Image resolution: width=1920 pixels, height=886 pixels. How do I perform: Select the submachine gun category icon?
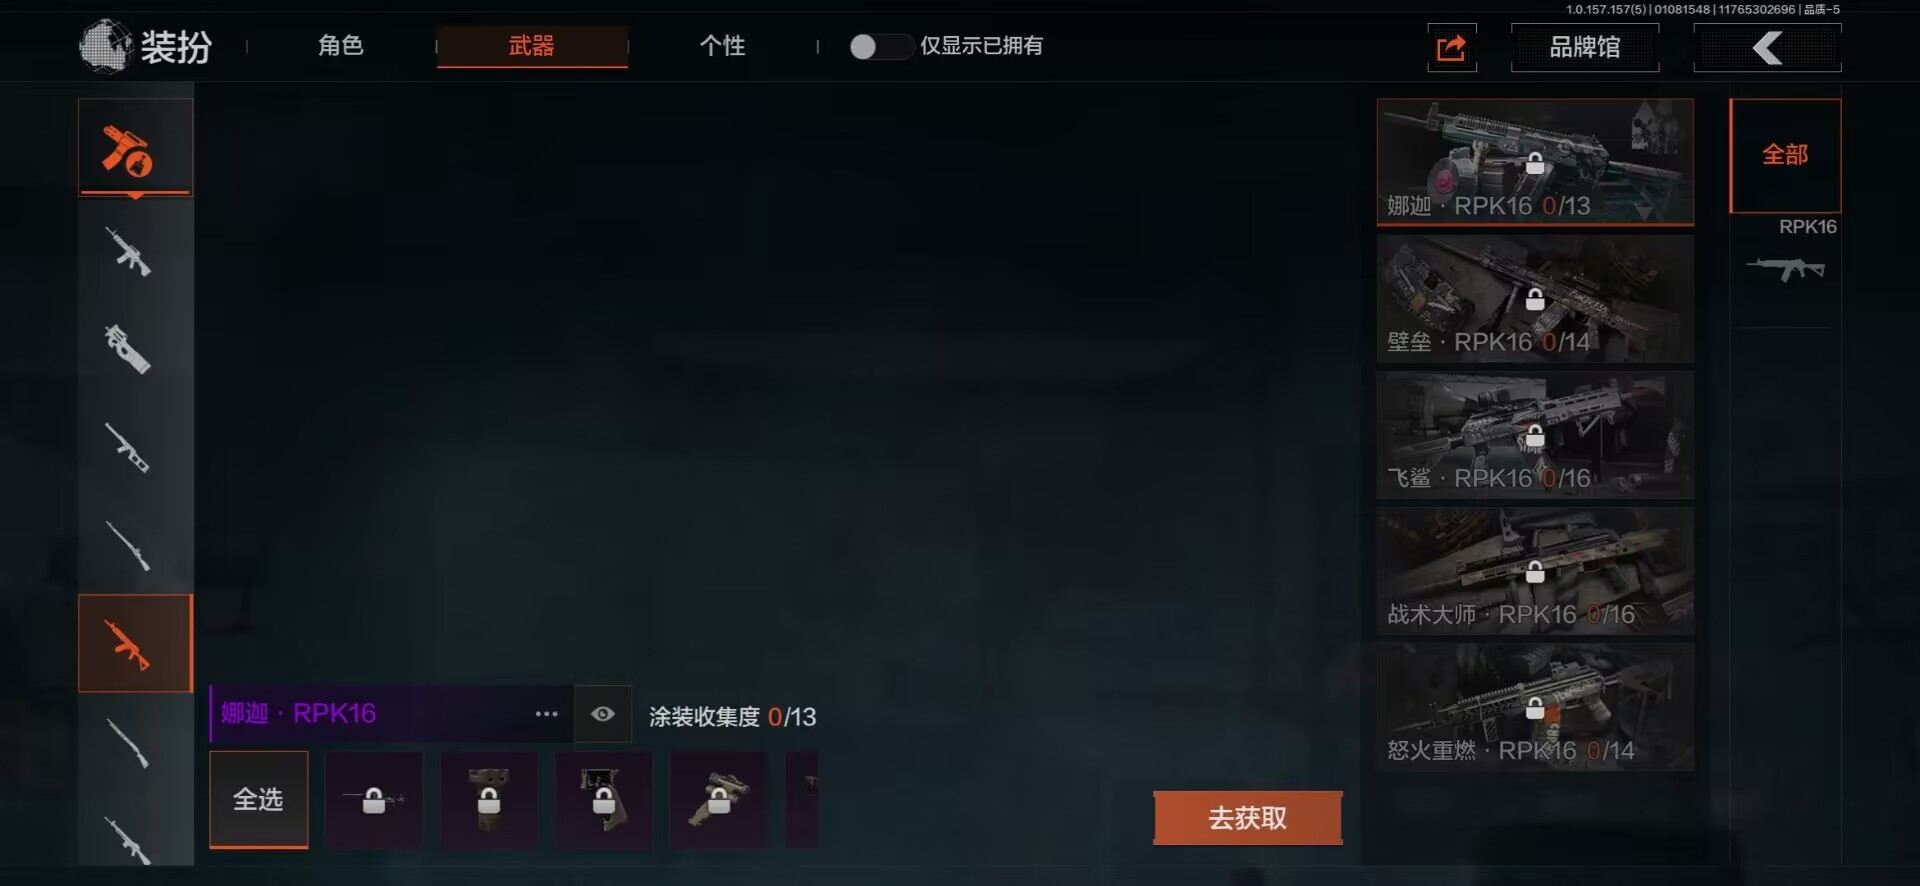(x=129, y=349)
